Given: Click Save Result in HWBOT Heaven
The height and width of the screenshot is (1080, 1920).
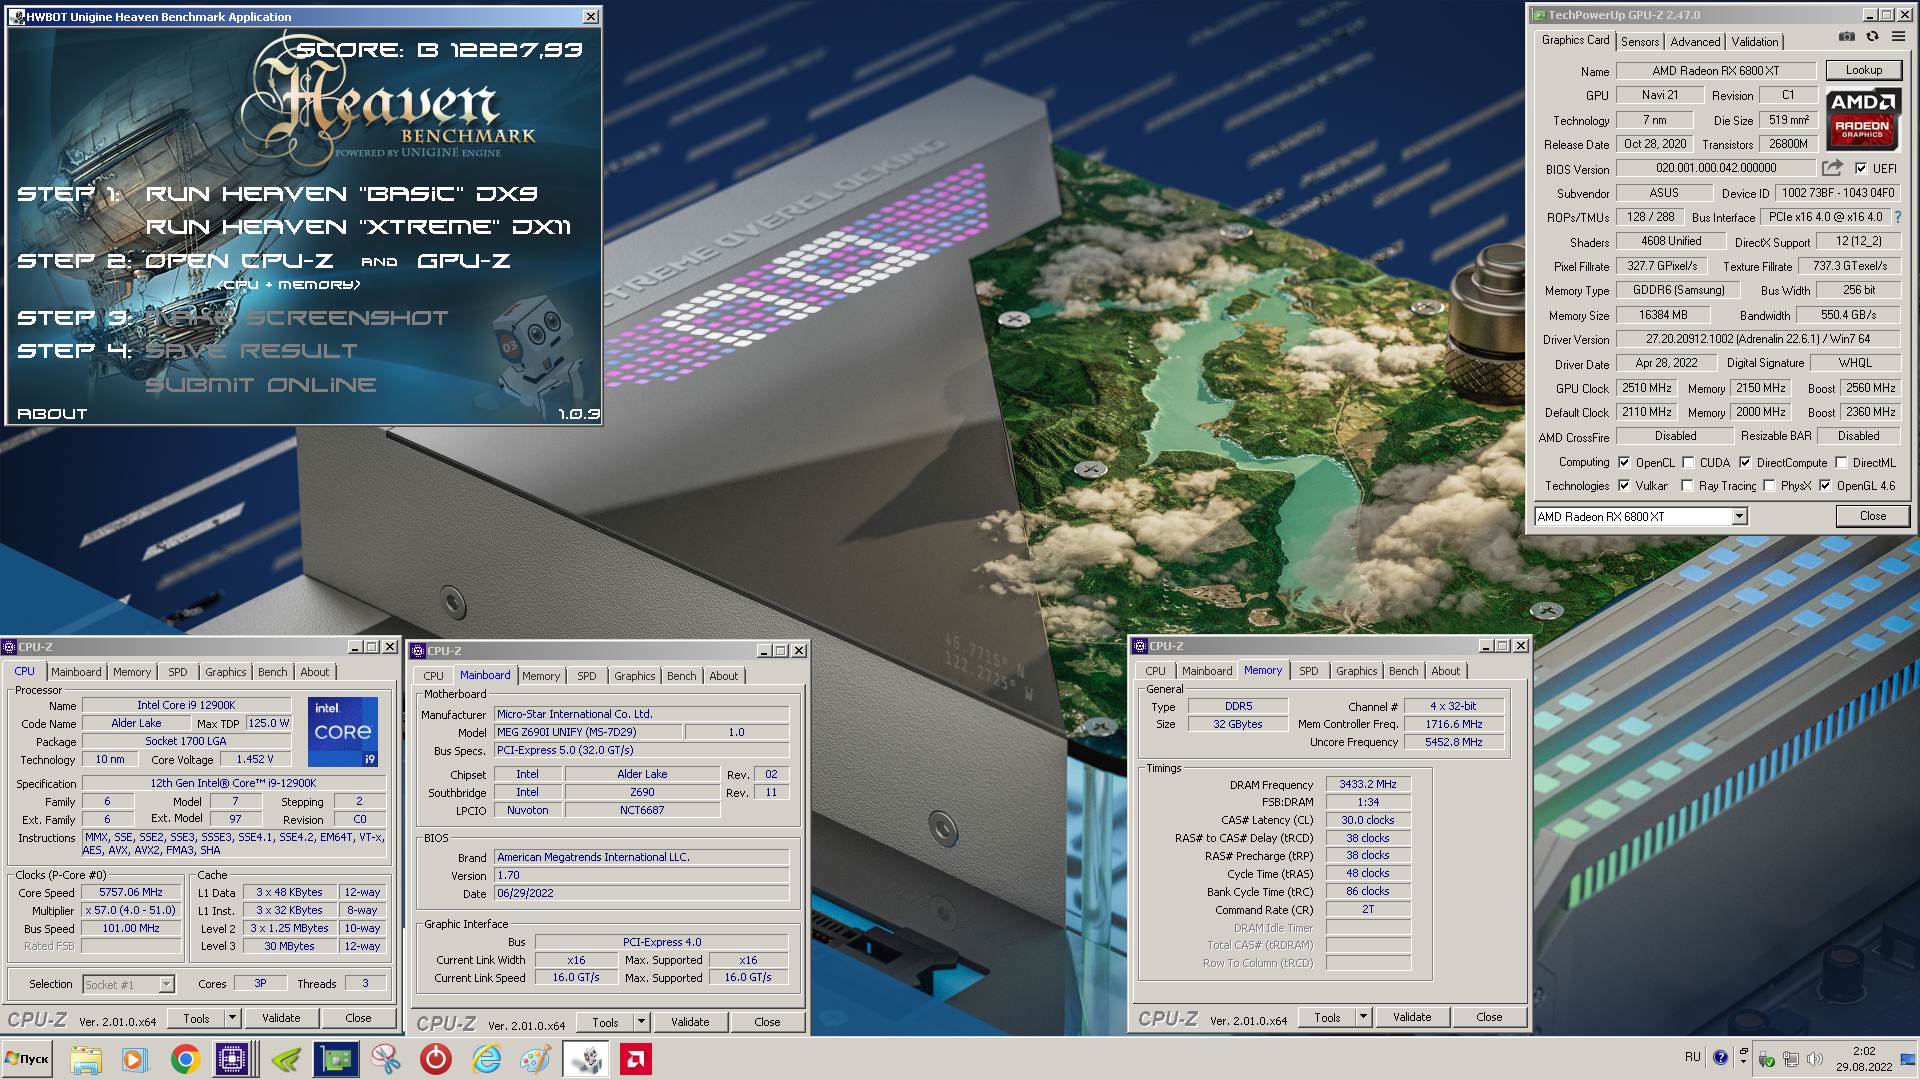Looking at the screenshot, I should tap(251, 351).
